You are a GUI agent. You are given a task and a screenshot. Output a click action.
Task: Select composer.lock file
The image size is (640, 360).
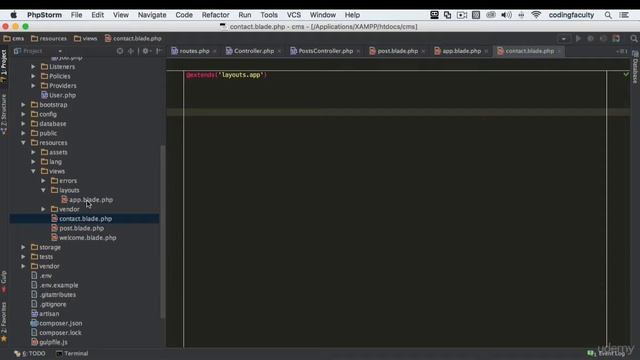(56, 333)
